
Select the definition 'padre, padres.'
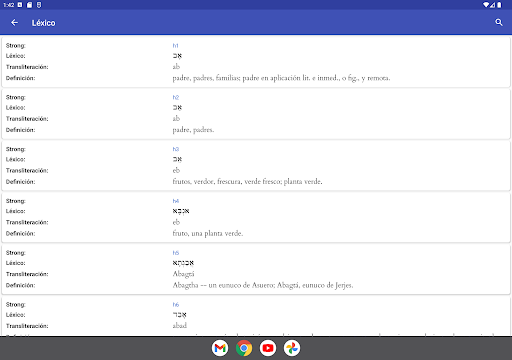pyautogui.click(x=193, y=130)
